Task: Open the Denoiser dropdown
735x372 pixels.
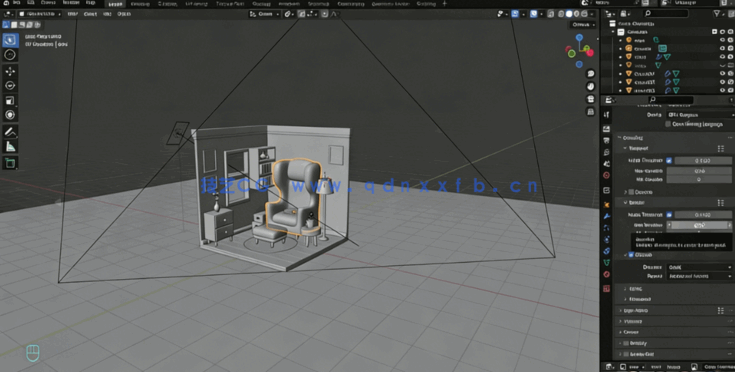Action: point(699,267)
